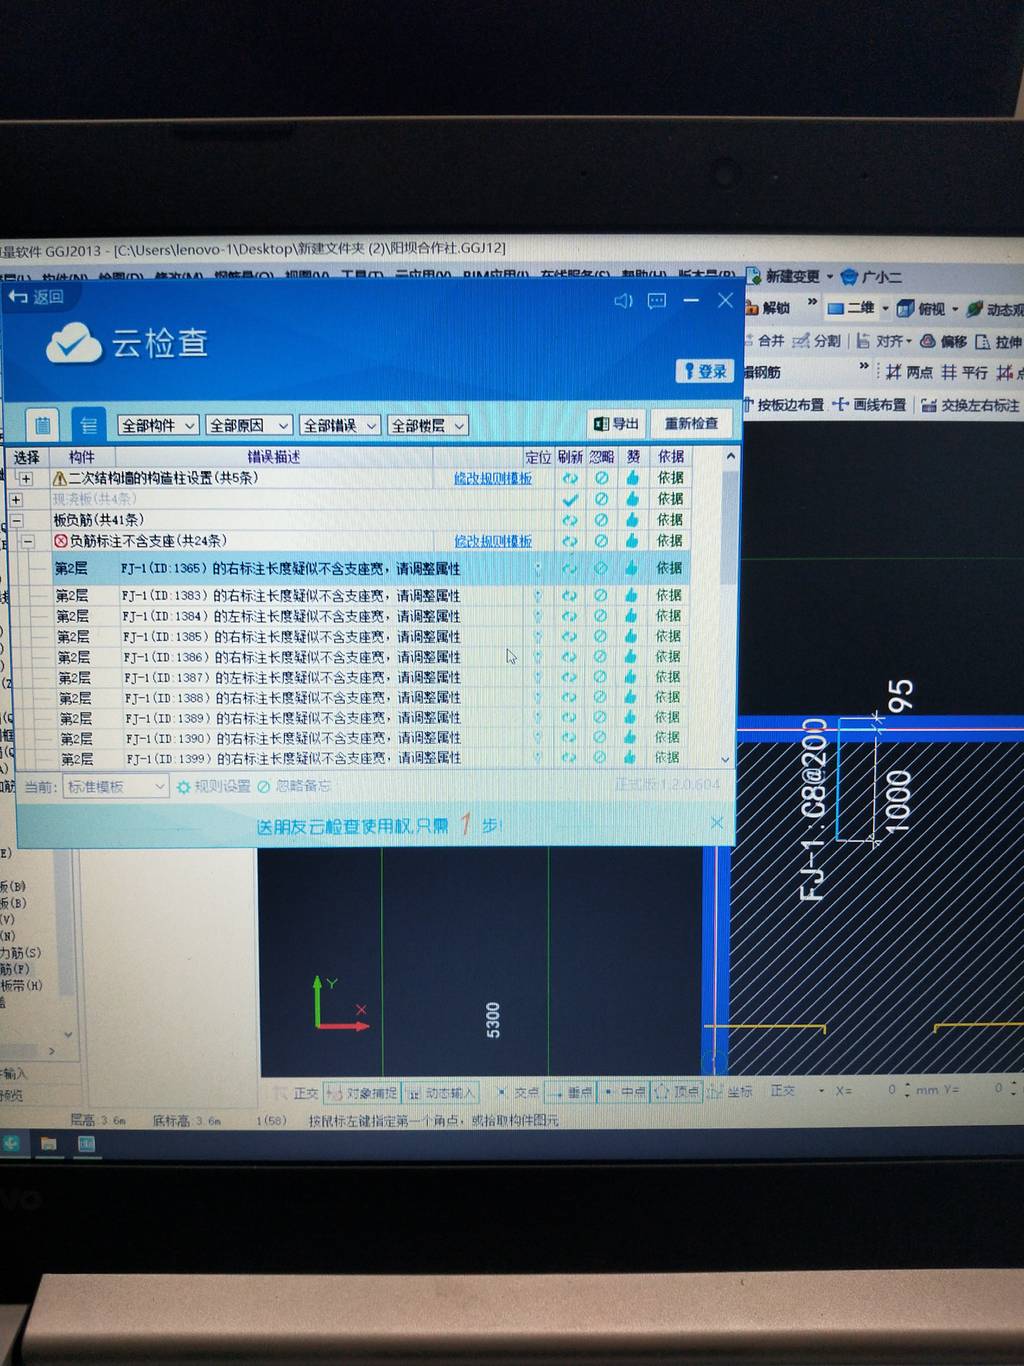Click the 登录 login button

[x=706, y=371]
